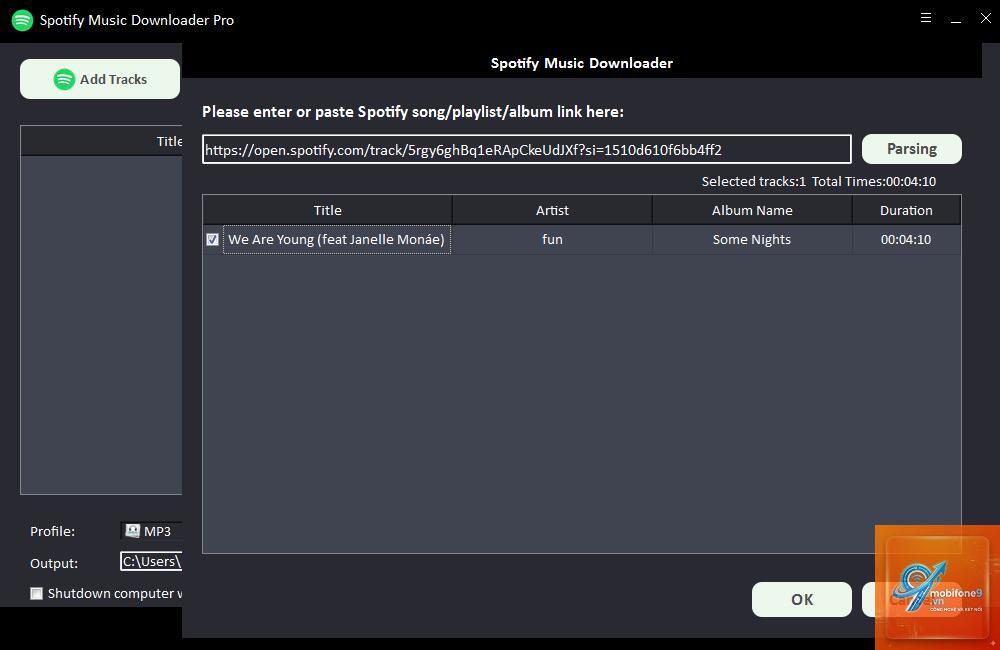1000x650 pixels.
Task: Close the Spotify Music Downloader Pro window
Action: [x=985, y=18]
